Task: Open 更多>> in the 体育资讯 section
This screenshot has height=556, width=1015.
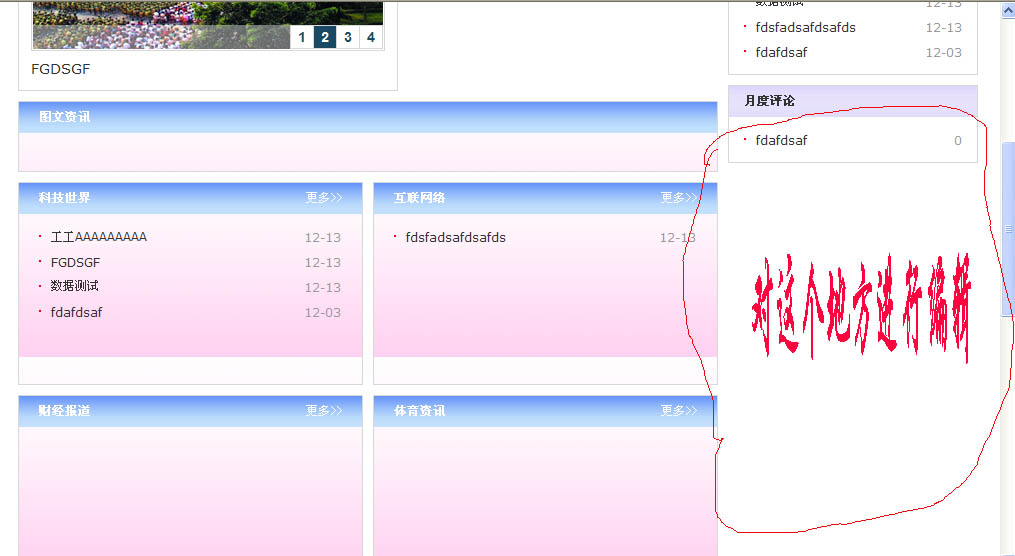Action: [x=679, y=411]
